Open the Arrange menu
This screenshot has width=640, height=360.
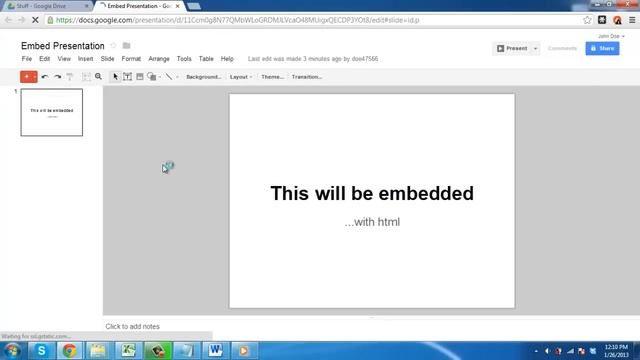159,59
